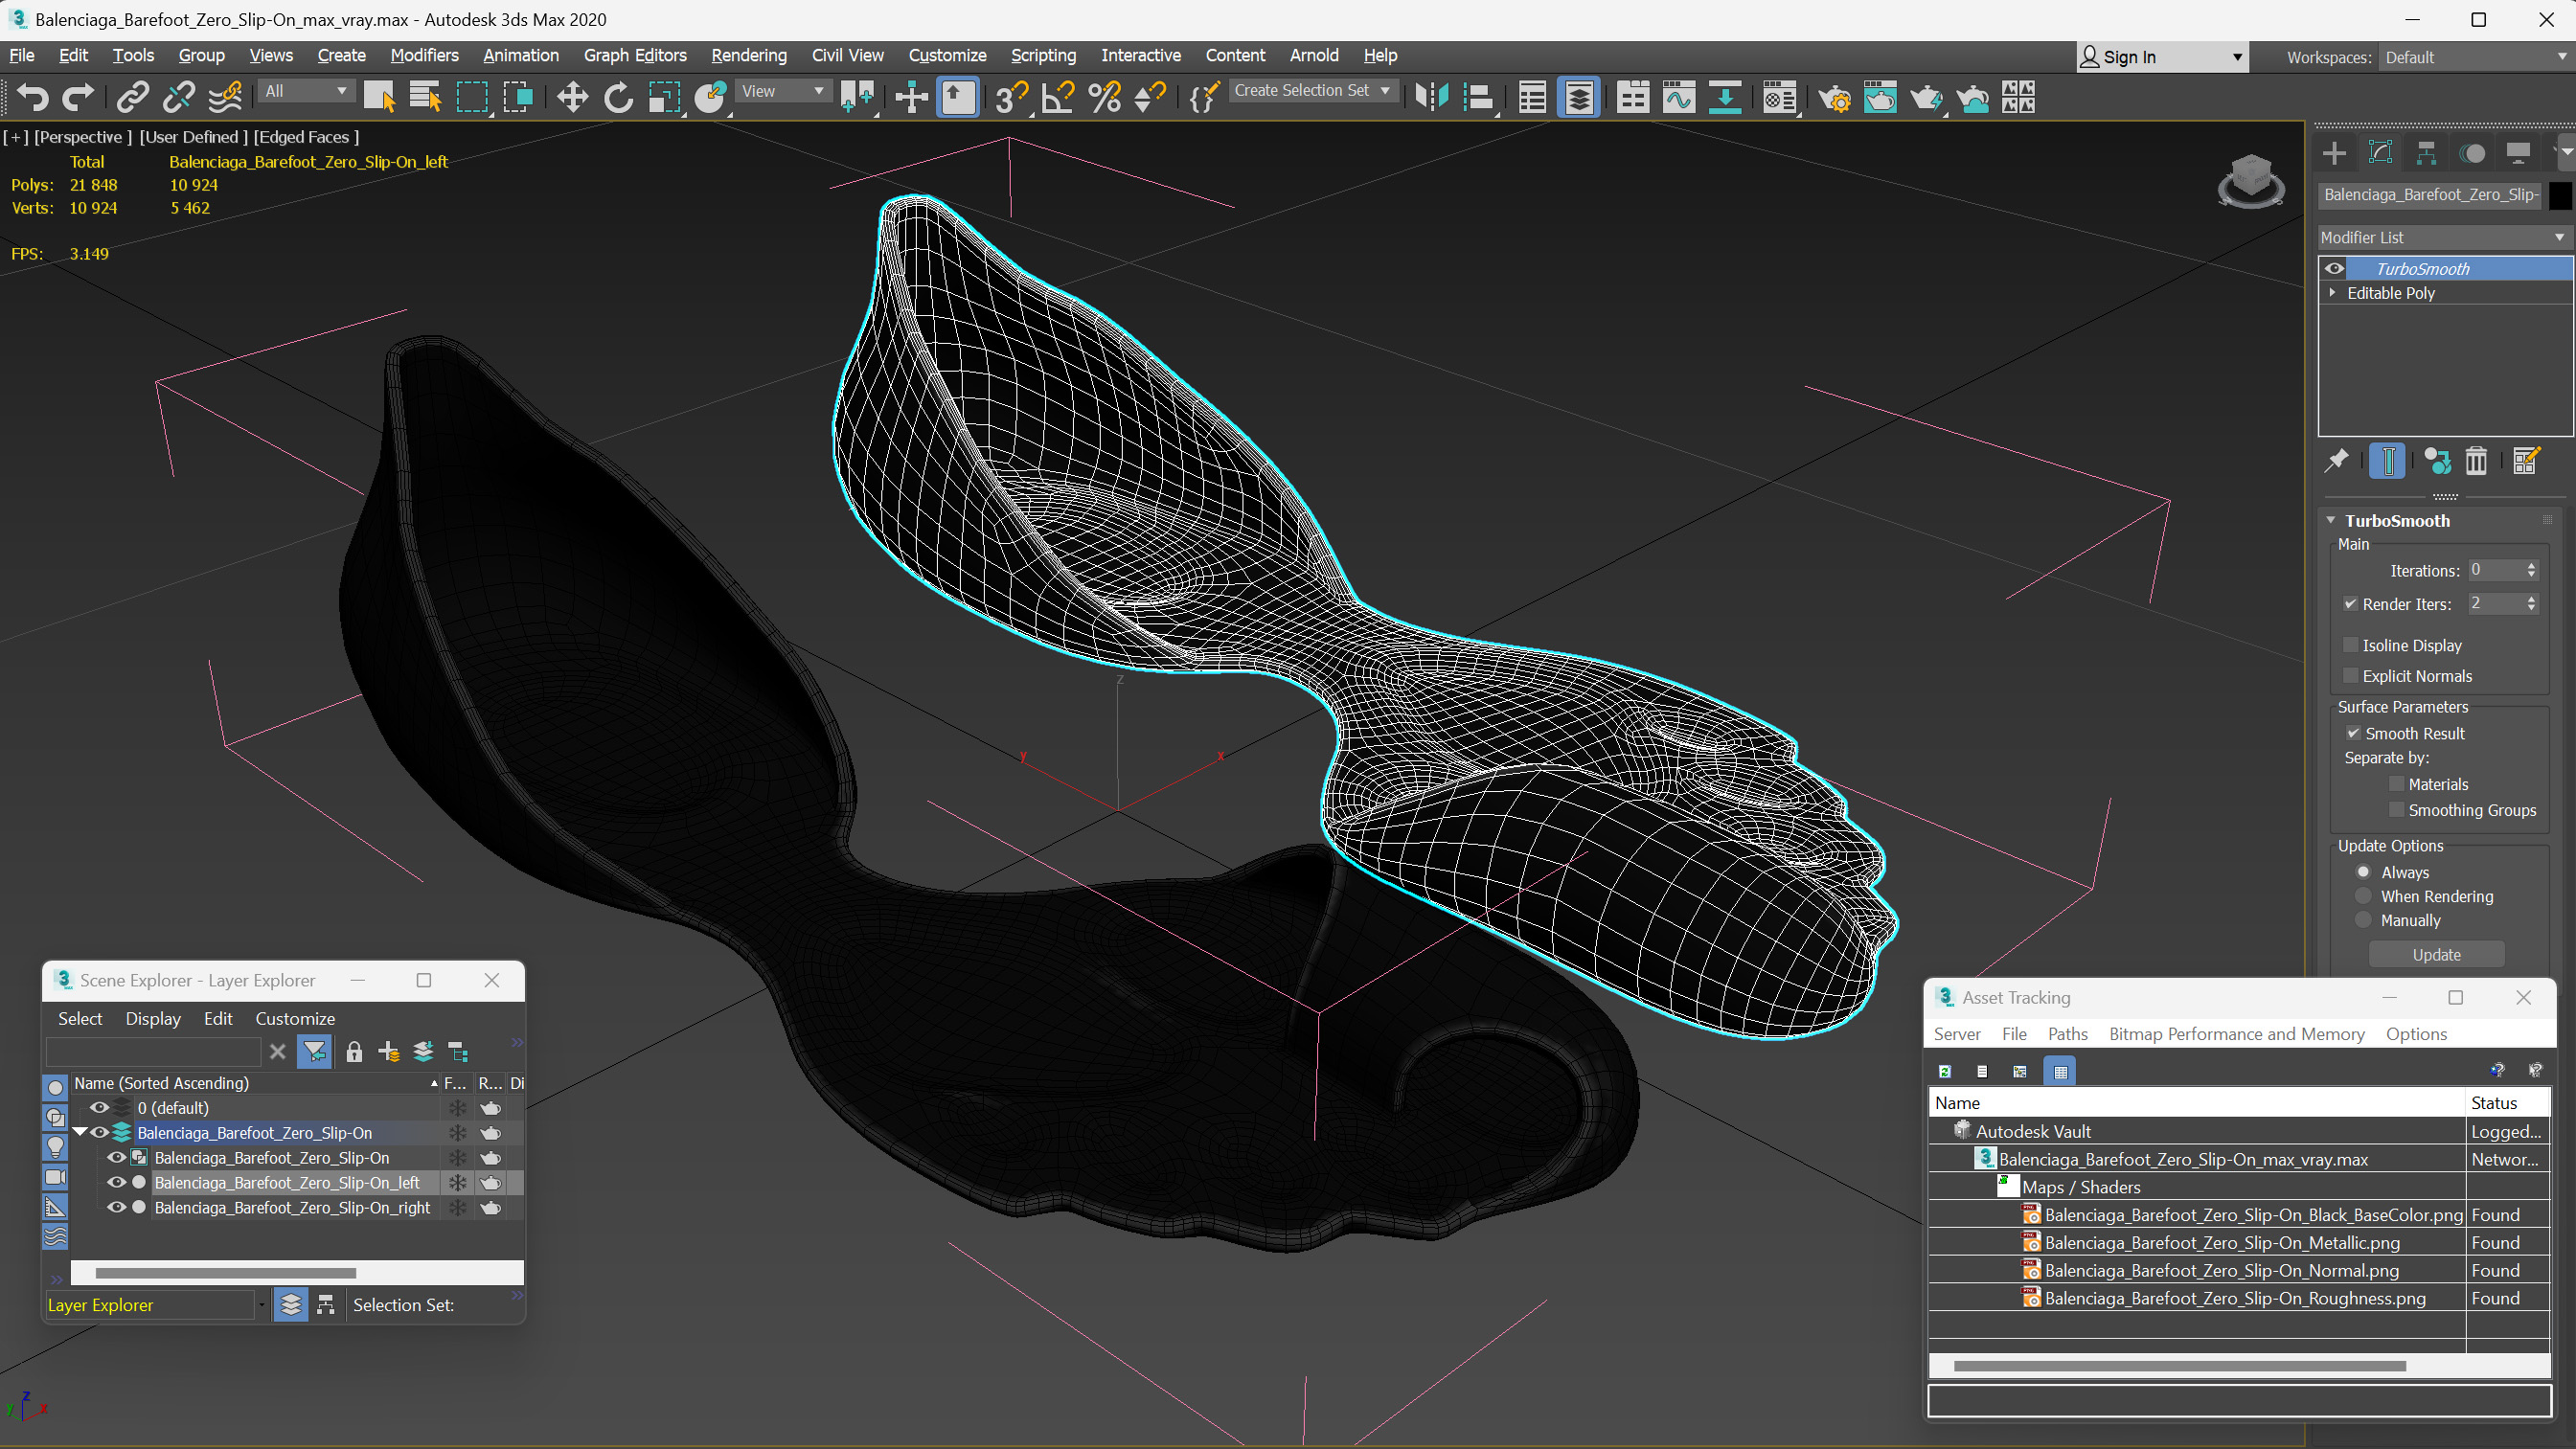Click the Align tool icon
This screenshot has width=2576, height=1449.
coord(1478,97)
